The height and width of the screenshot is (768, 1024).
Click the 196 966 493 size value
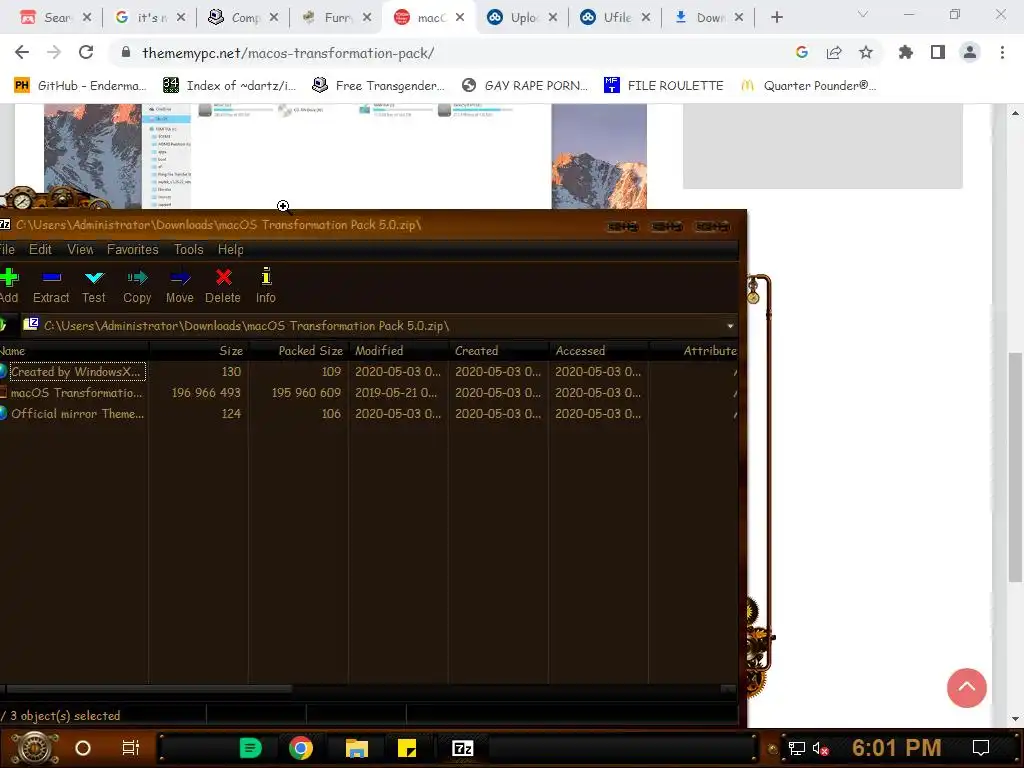pyautogui.click(x=206, y=392)
